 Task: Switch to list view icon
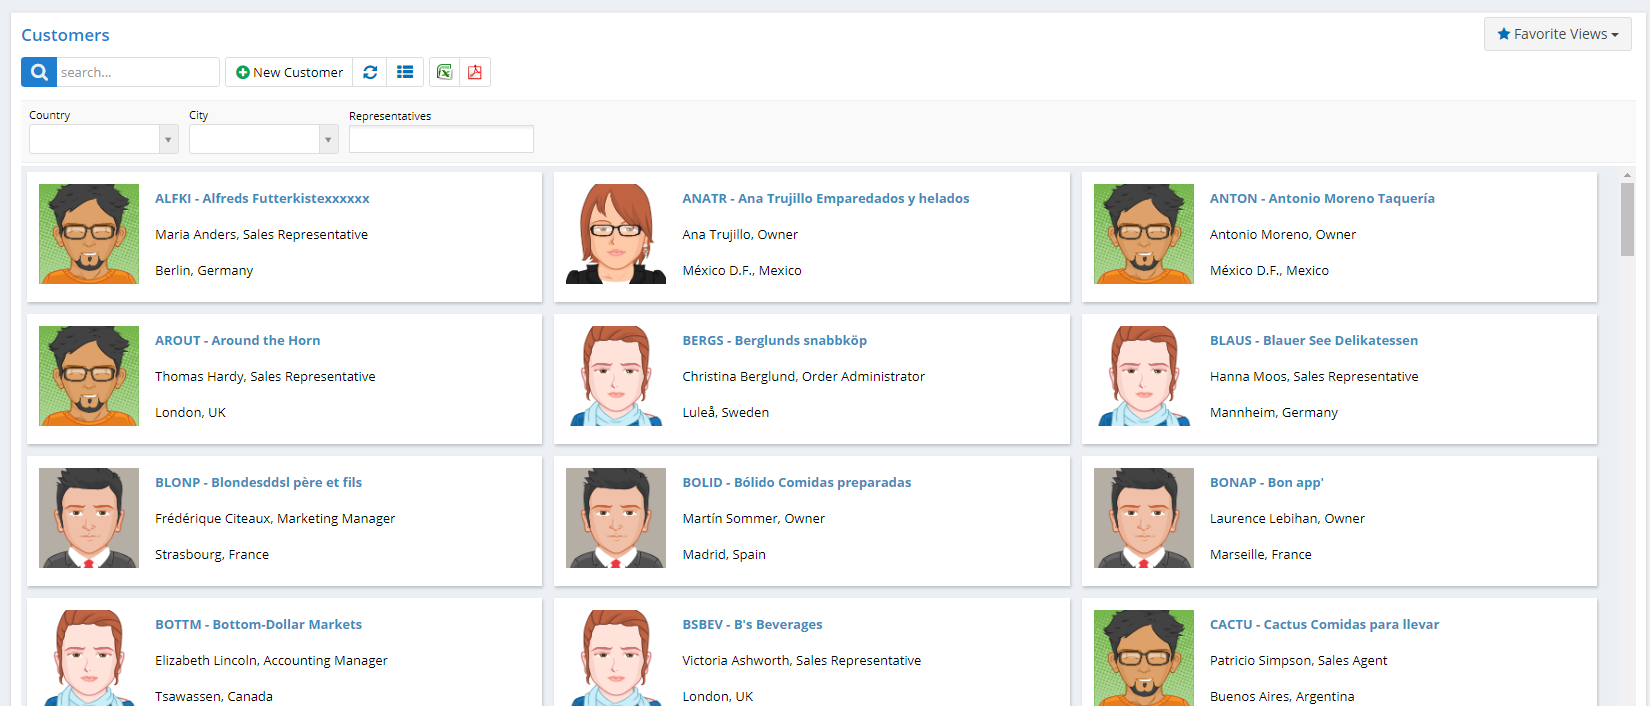pyautogui.click(x=405, y=72)
